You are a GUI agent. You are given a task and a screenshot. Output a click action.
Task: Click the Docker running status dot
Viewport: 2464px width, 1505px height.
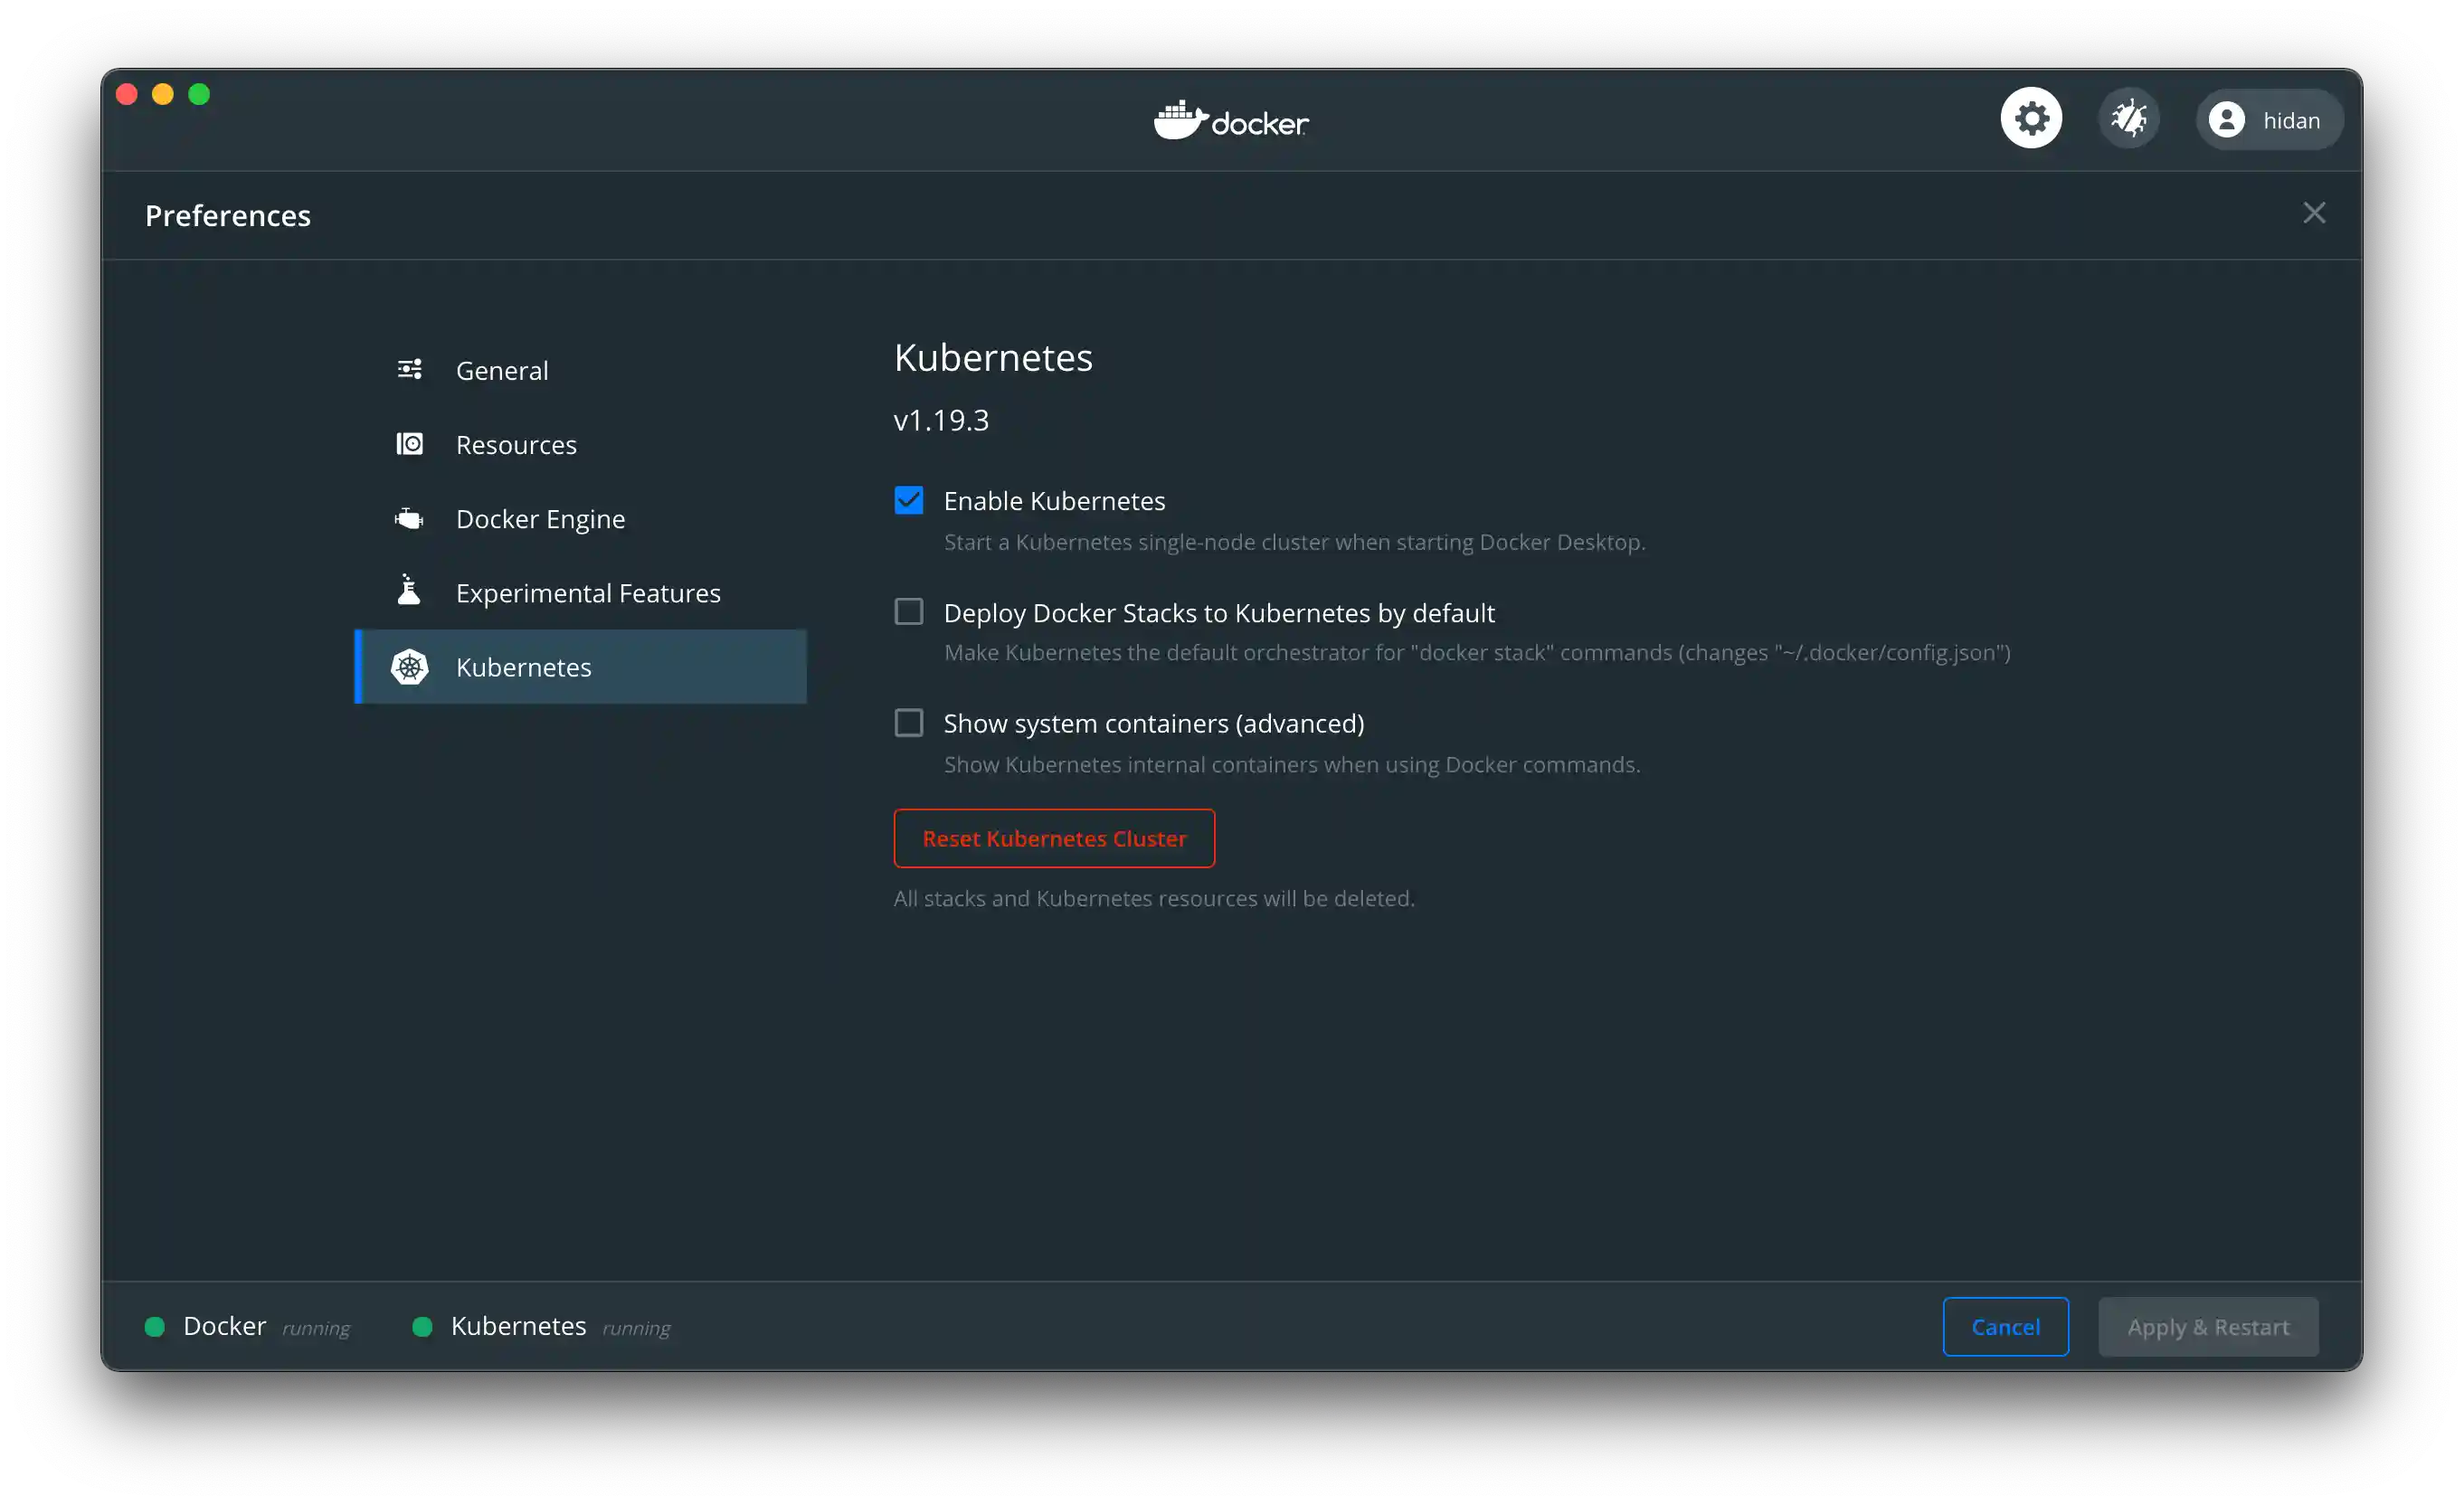point(155,1326)
